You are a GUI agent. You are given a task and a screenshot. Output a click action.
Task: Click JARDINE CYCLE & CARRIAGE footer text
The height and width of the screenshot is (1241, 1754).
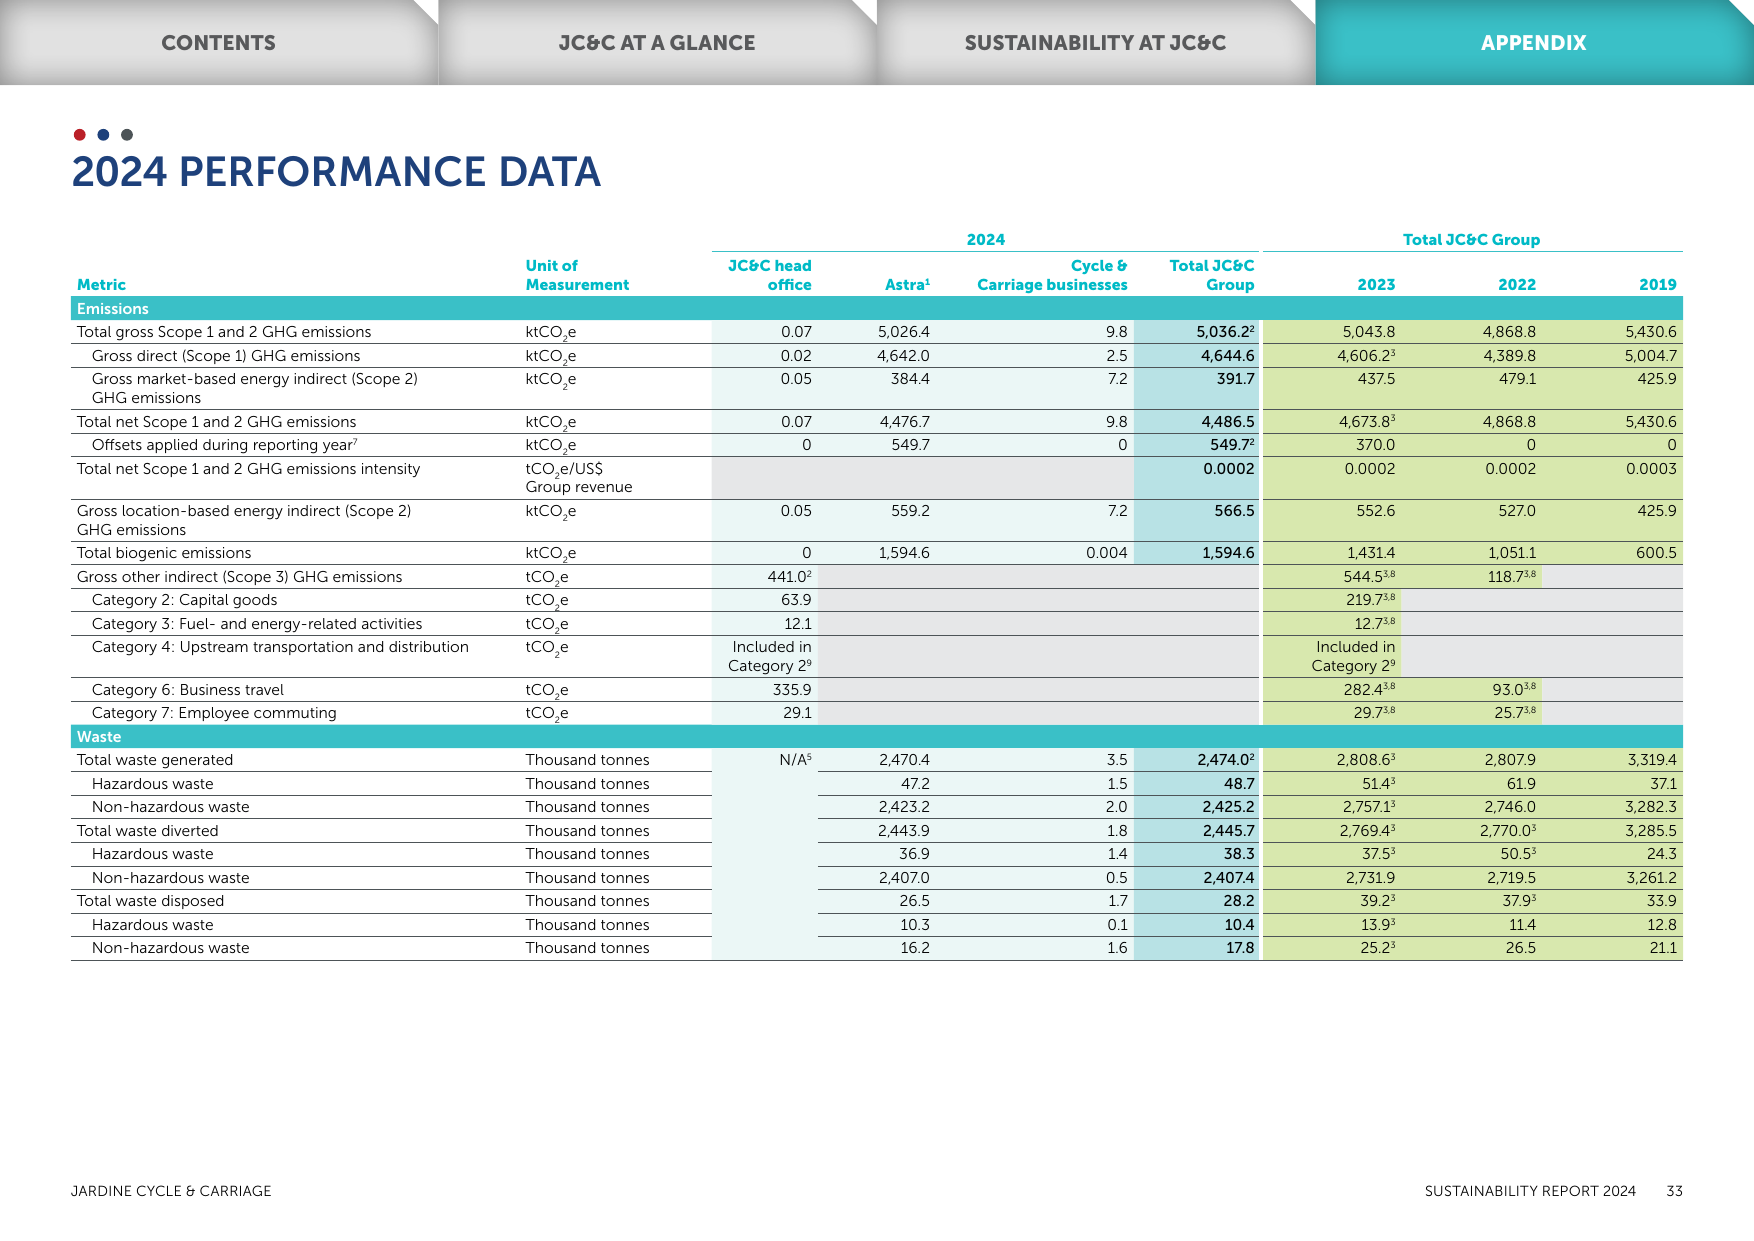171,1191
